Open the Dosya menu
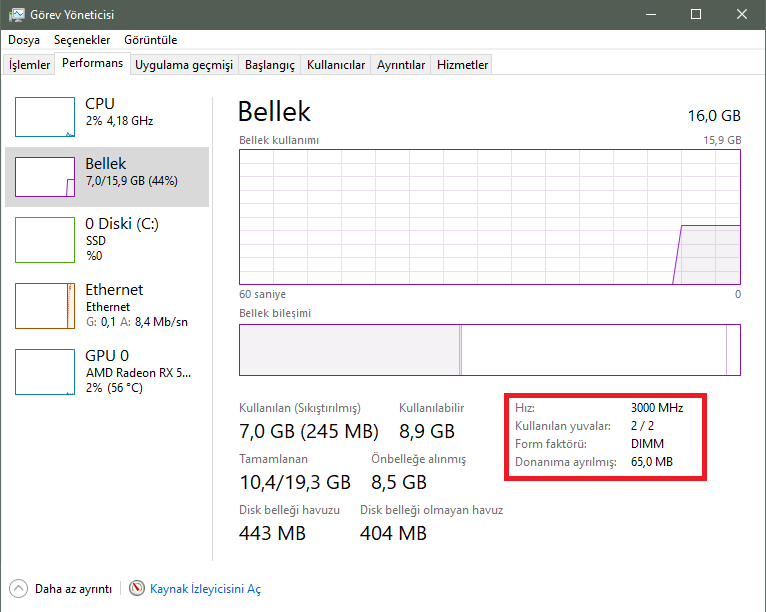Viewport: 766px width, 612px height. [x=24, y=40]
